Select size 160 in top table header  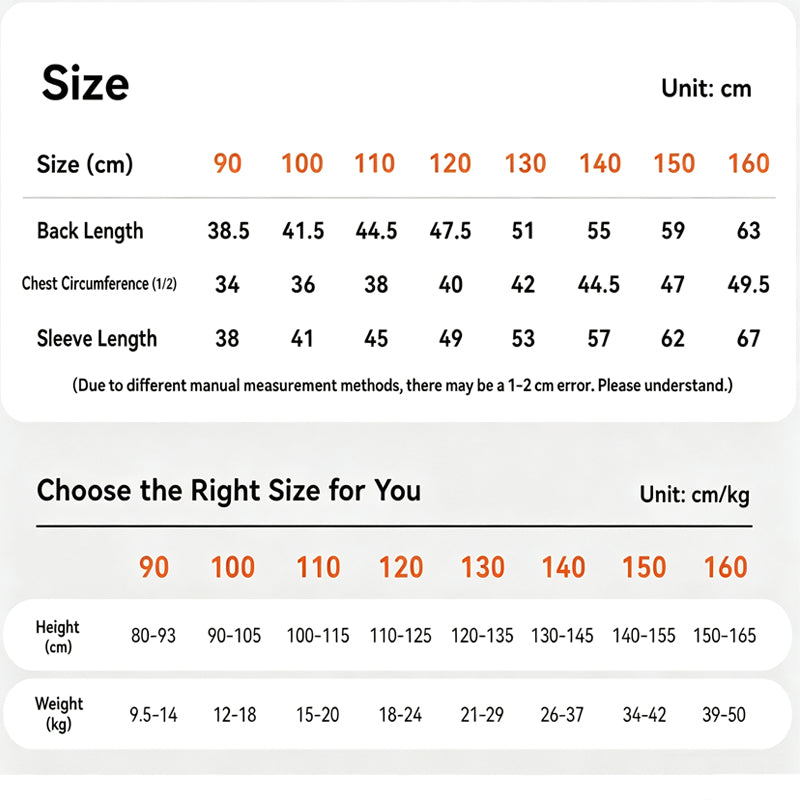[x=748, y=163]
